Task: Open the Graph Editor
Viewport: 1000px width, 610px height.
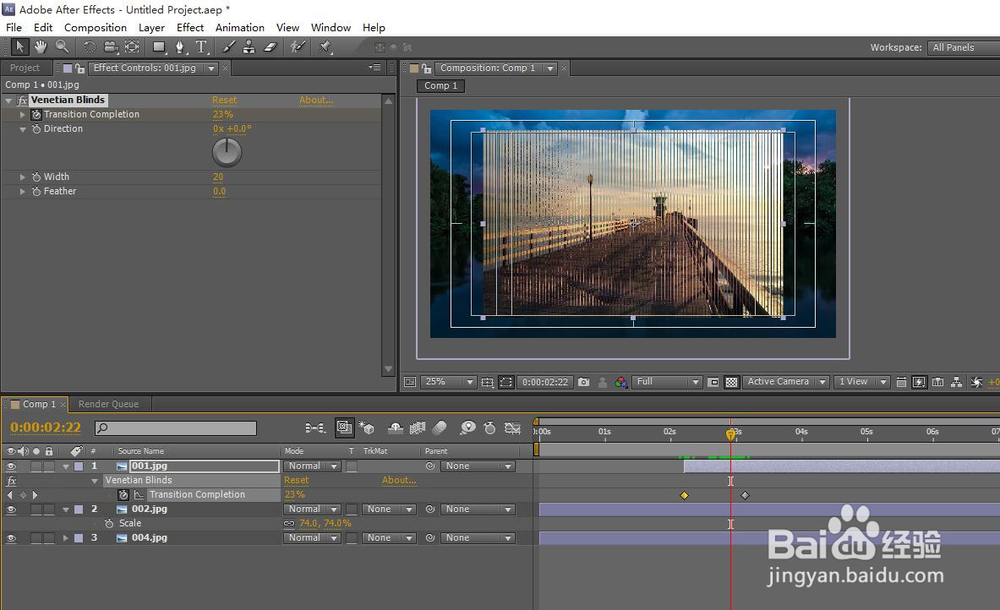Action: [513, 428]
